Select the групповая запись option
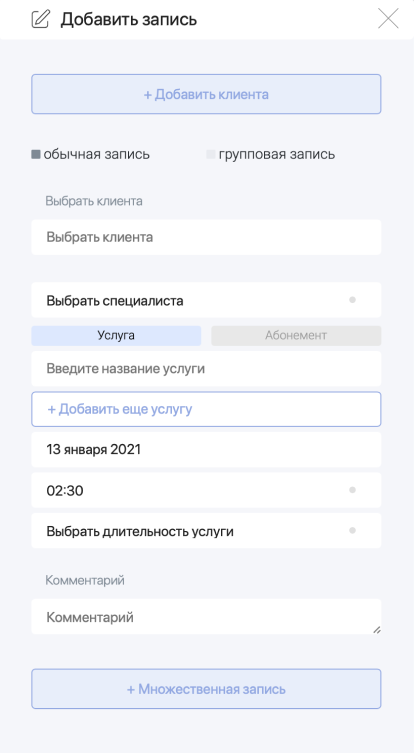This screenshot has width=414, height=753. [x=210, y=155]
